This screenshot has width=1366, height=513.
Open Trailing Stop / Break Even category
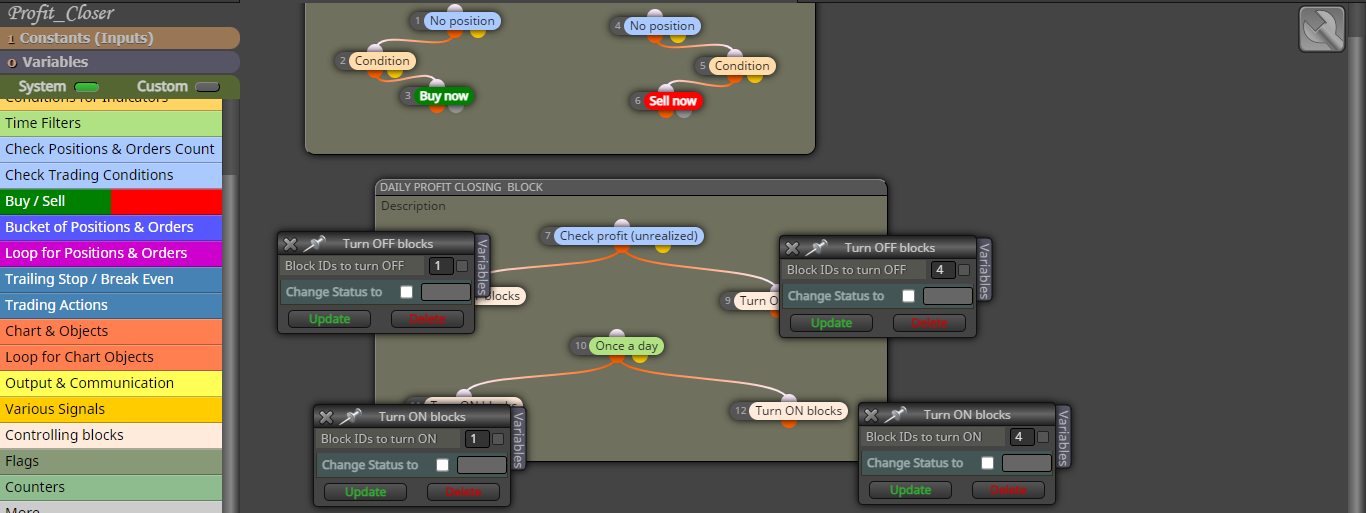click(111, 280)
